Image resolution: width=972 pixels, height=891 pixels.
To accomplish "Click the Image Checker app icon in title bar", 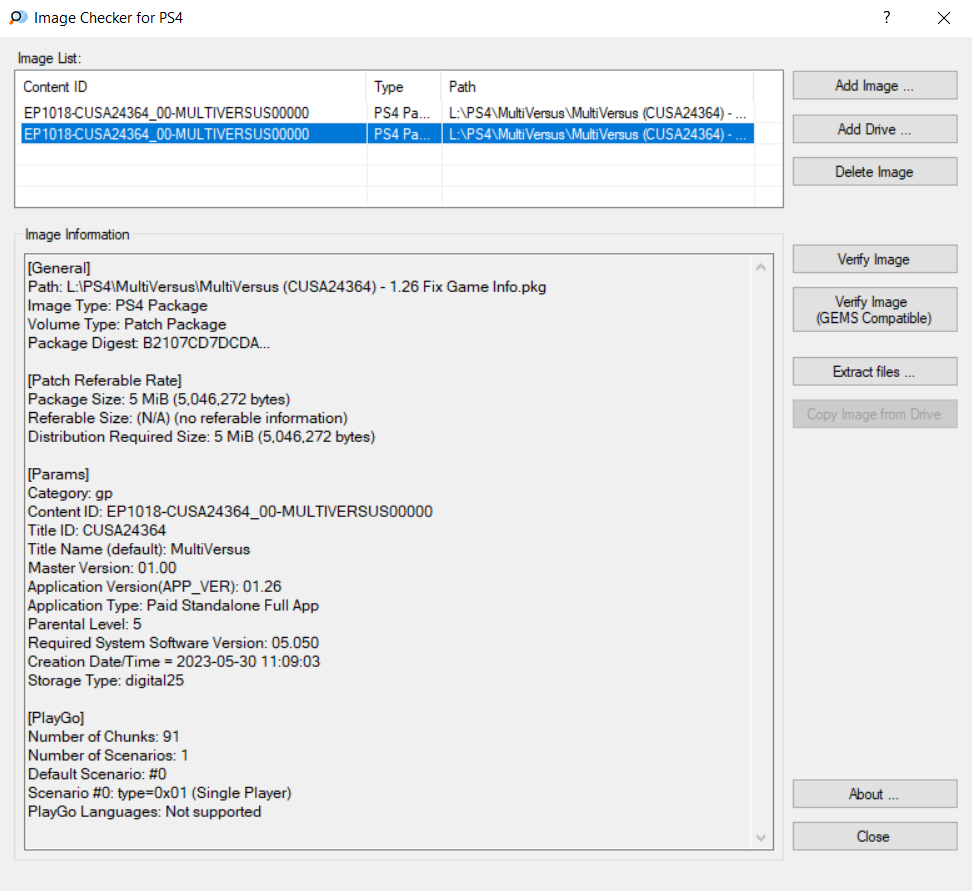I will click(18, 18).
